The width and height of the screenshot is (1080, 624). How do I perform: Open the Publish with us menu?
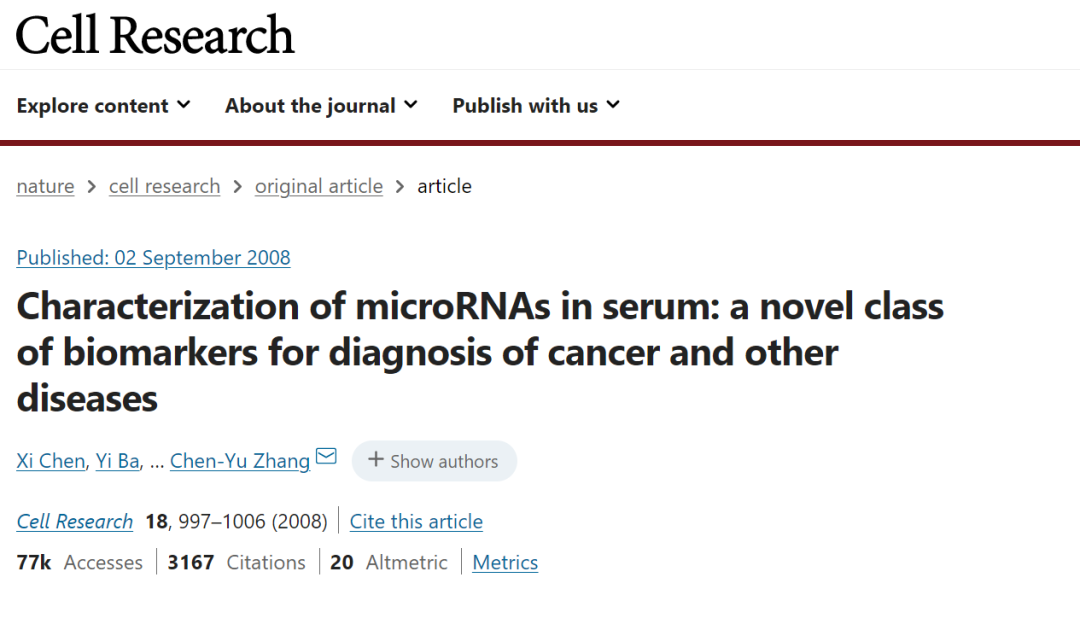[525, 106]
